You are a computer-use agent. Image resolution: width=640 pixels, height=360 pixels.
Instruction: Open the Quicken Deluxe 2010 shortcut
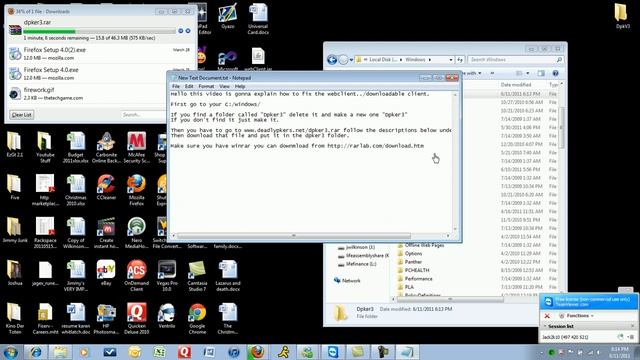(136, 318)
